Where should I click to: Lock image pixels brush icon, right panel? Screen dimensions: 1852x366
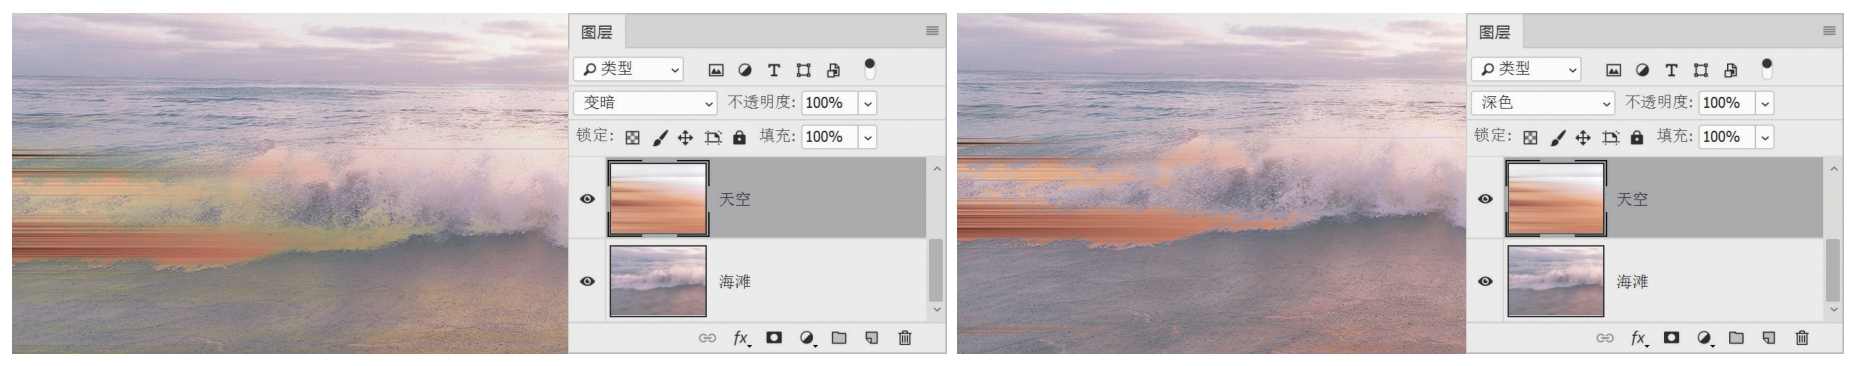(x=1557, y=137)
